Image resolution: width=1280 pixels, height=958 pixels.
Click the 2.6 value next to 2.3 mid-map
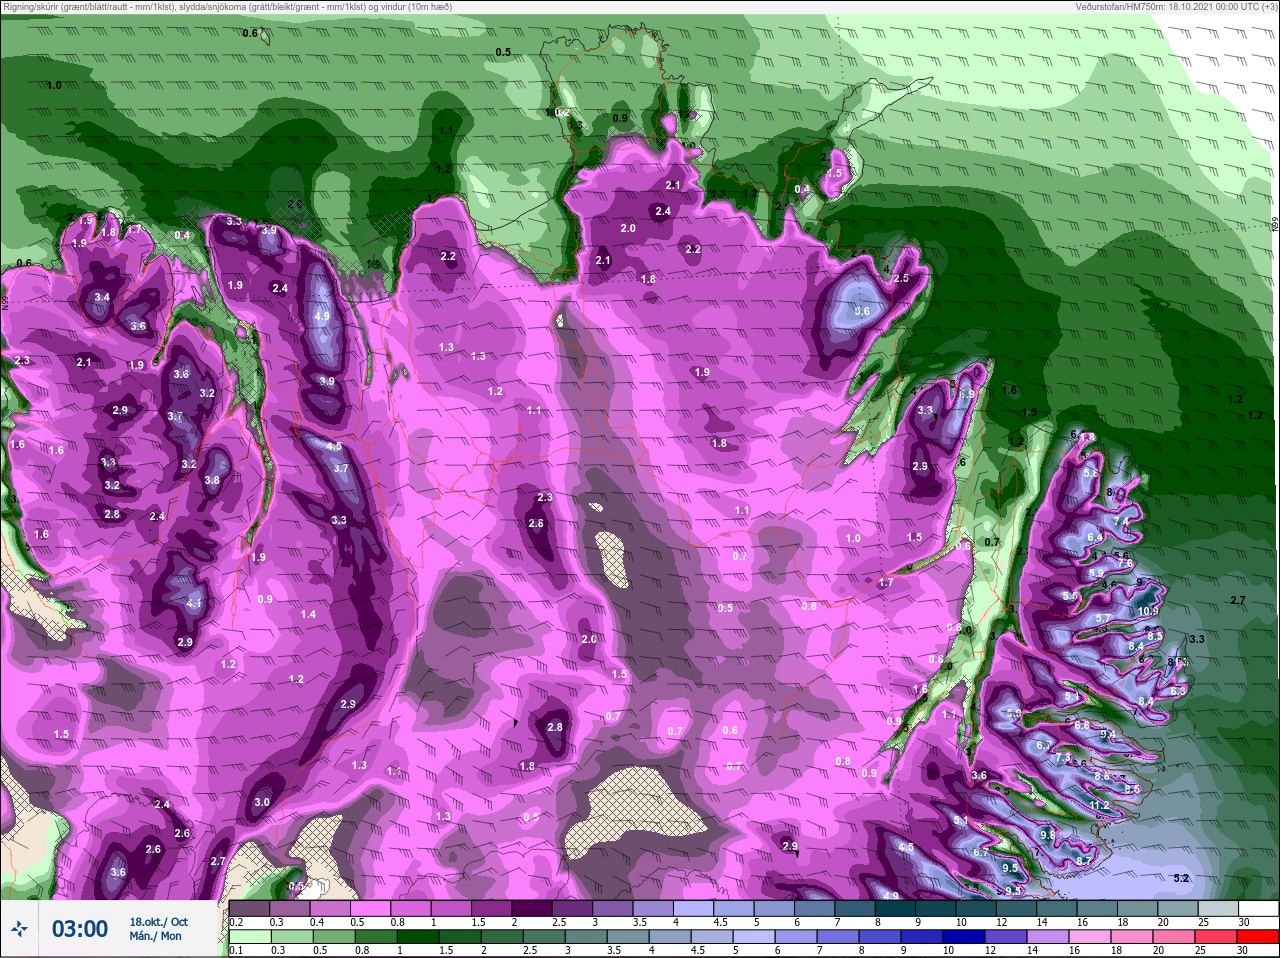tap(536, 523)
